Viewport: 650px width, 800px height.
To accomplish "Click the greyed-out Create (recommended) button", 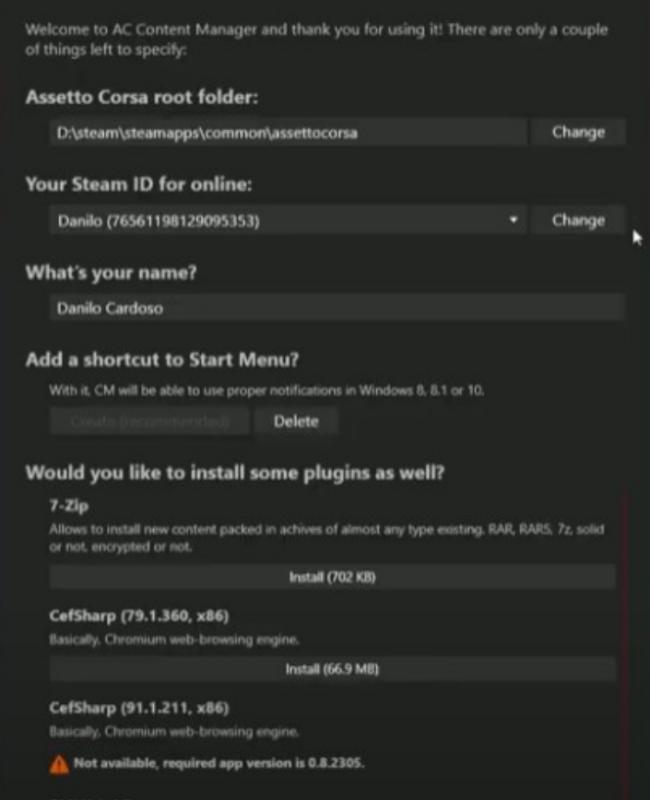I will (x=149, y=421).
